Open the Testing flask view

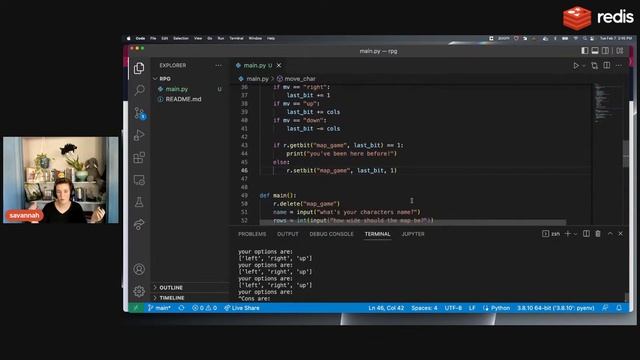[139, 202]
